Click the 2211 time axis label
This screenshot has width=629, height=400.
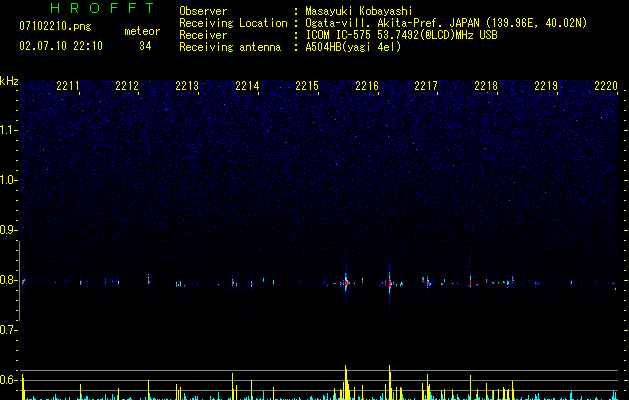click(68, 86)
